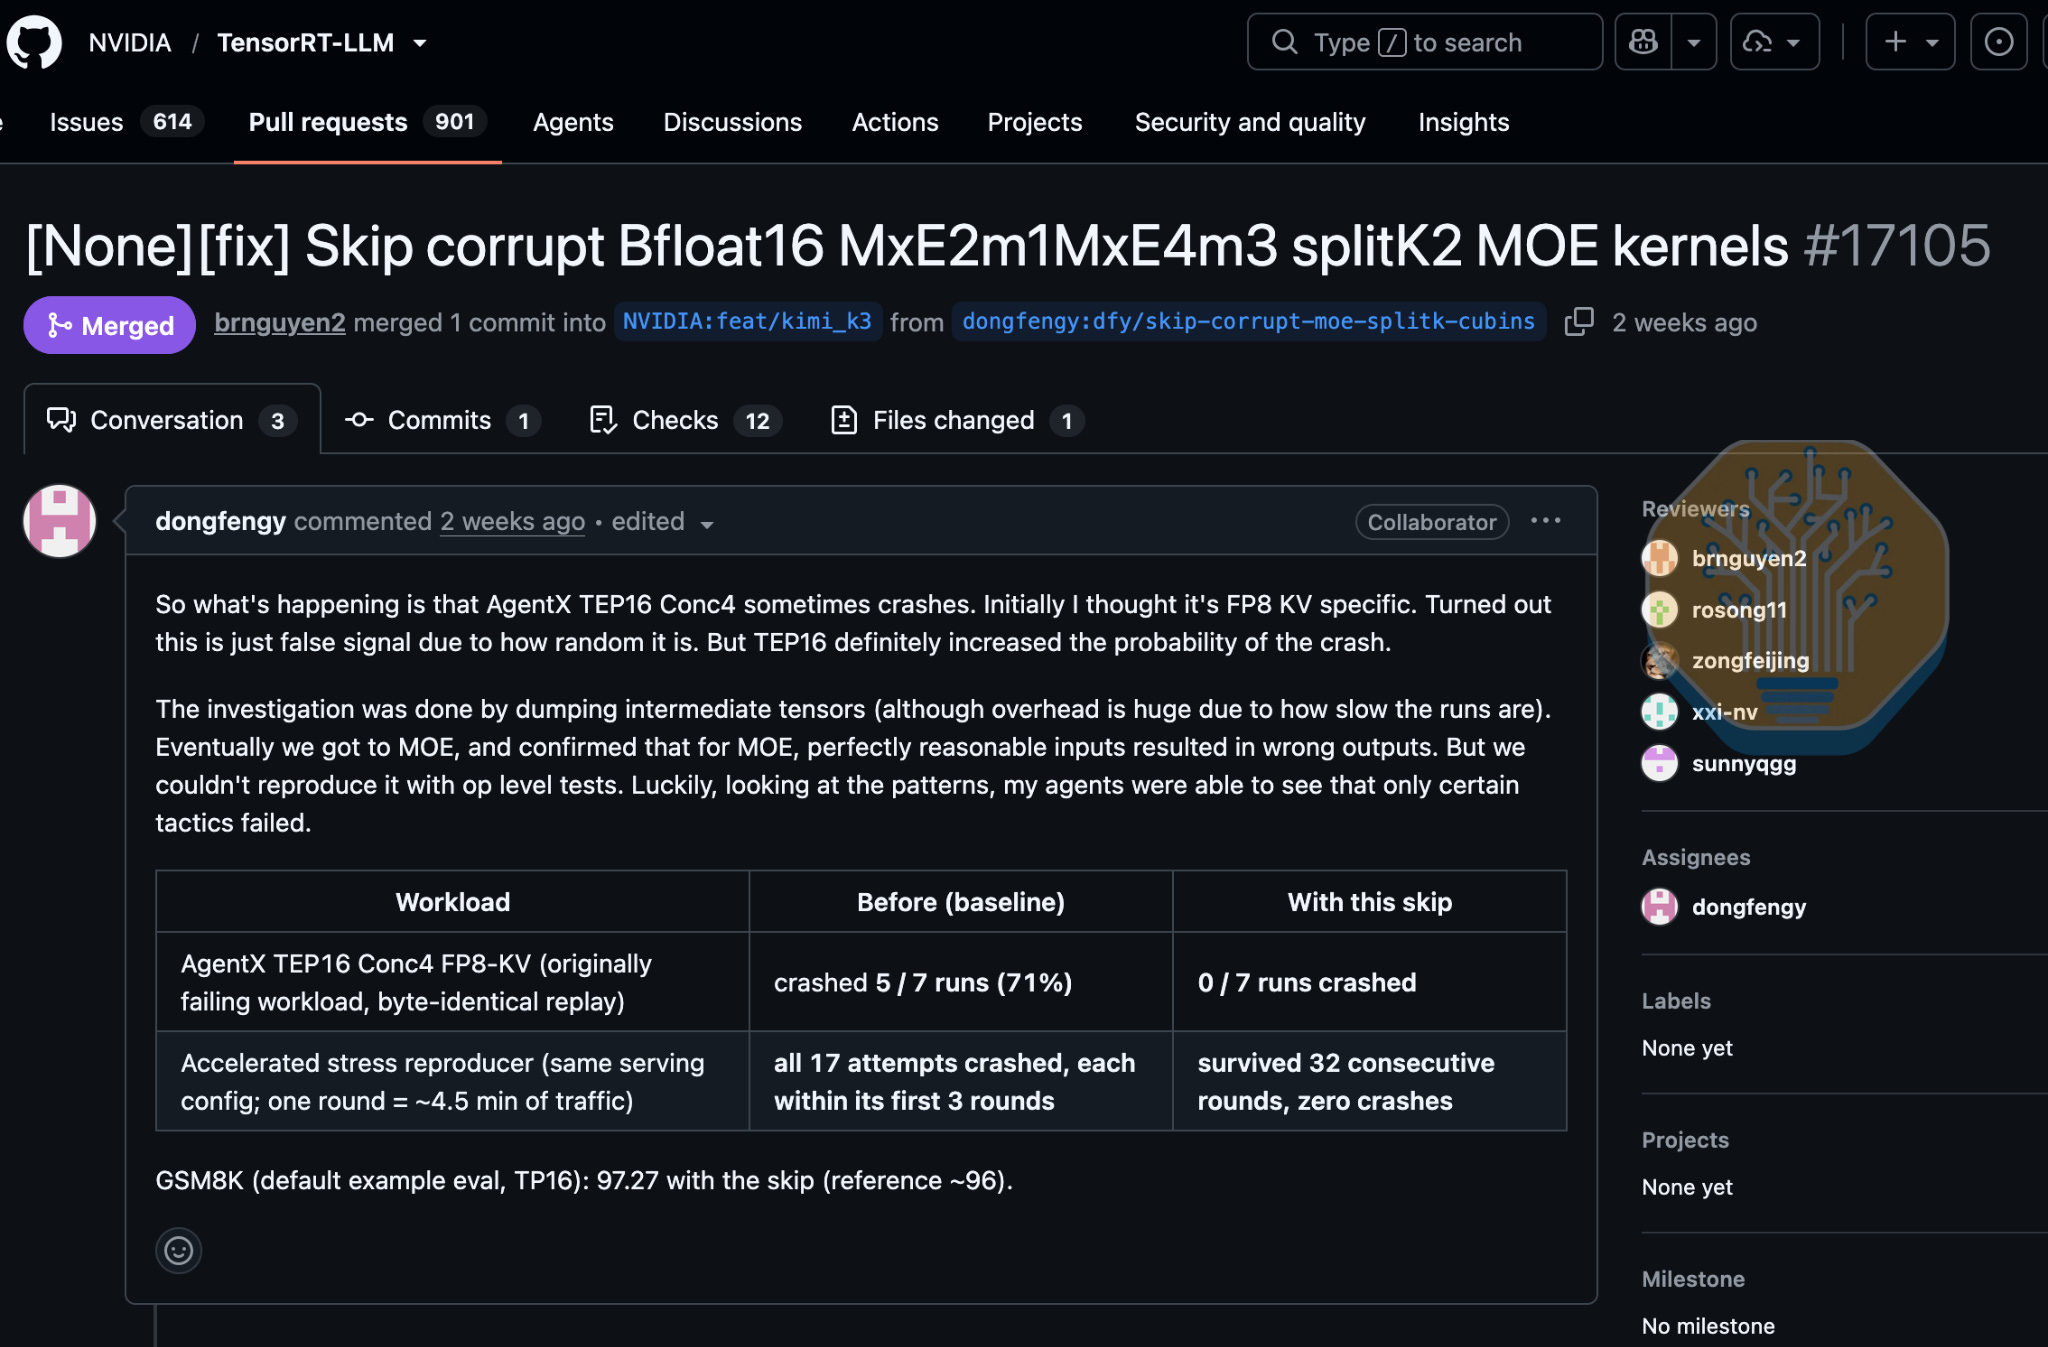Screen dimensions: 2048x1347
Task: Open the issues circle icon in header
Action: point(1998,42)
